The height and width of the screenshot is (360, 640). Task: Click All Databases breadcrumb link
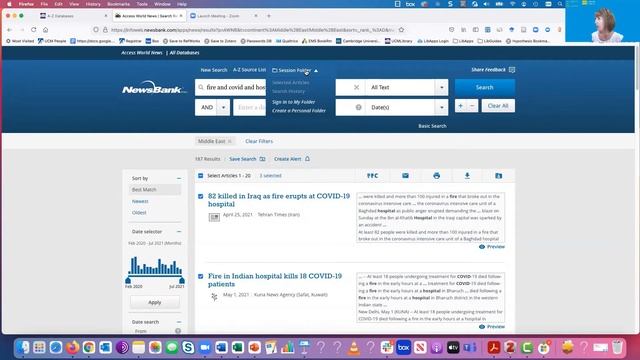tap(184, 53)
